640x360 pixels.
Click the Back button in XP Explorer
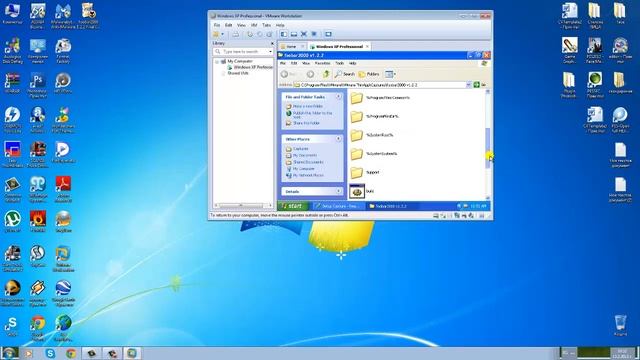click(289, 74)
